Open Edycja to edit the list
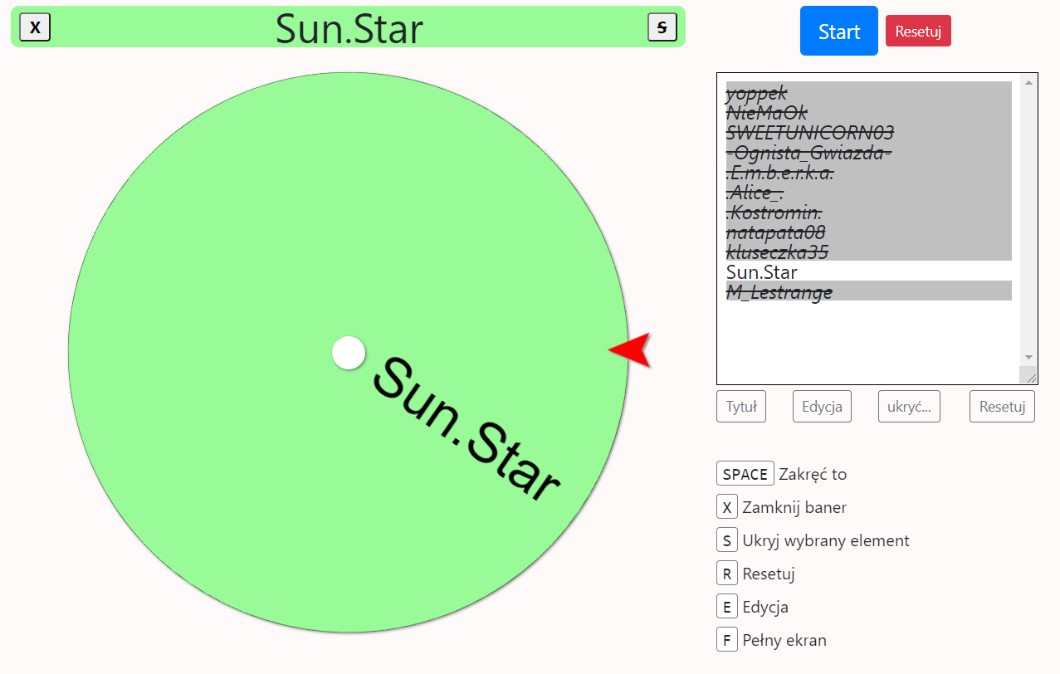Screen dimensions: 1060x674 (821, 407)
